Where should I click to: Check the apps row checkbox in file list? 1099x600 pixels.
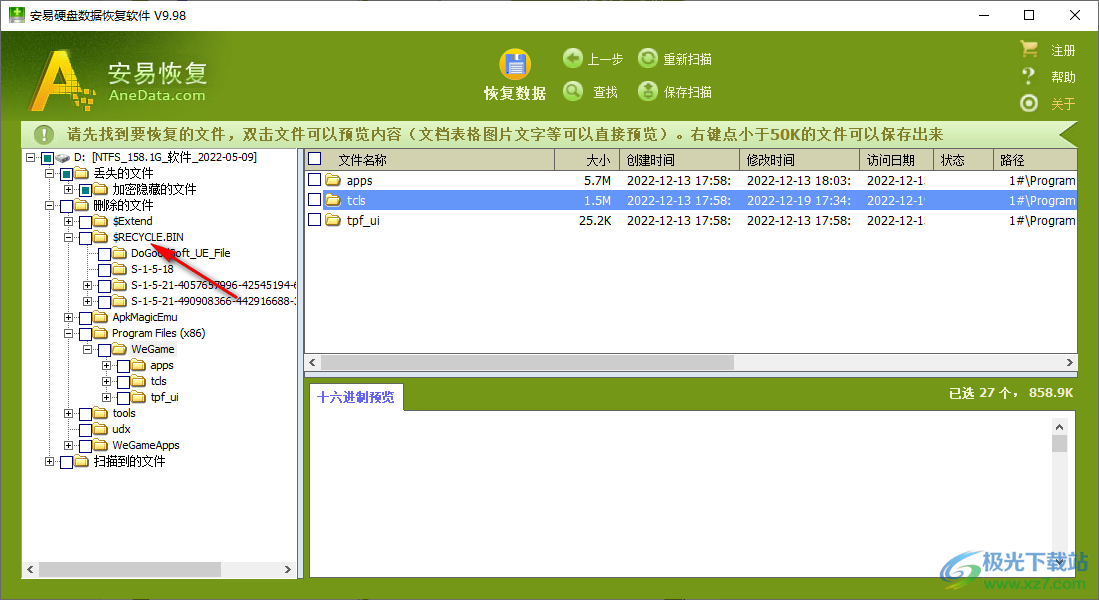[x=315, y=180]
